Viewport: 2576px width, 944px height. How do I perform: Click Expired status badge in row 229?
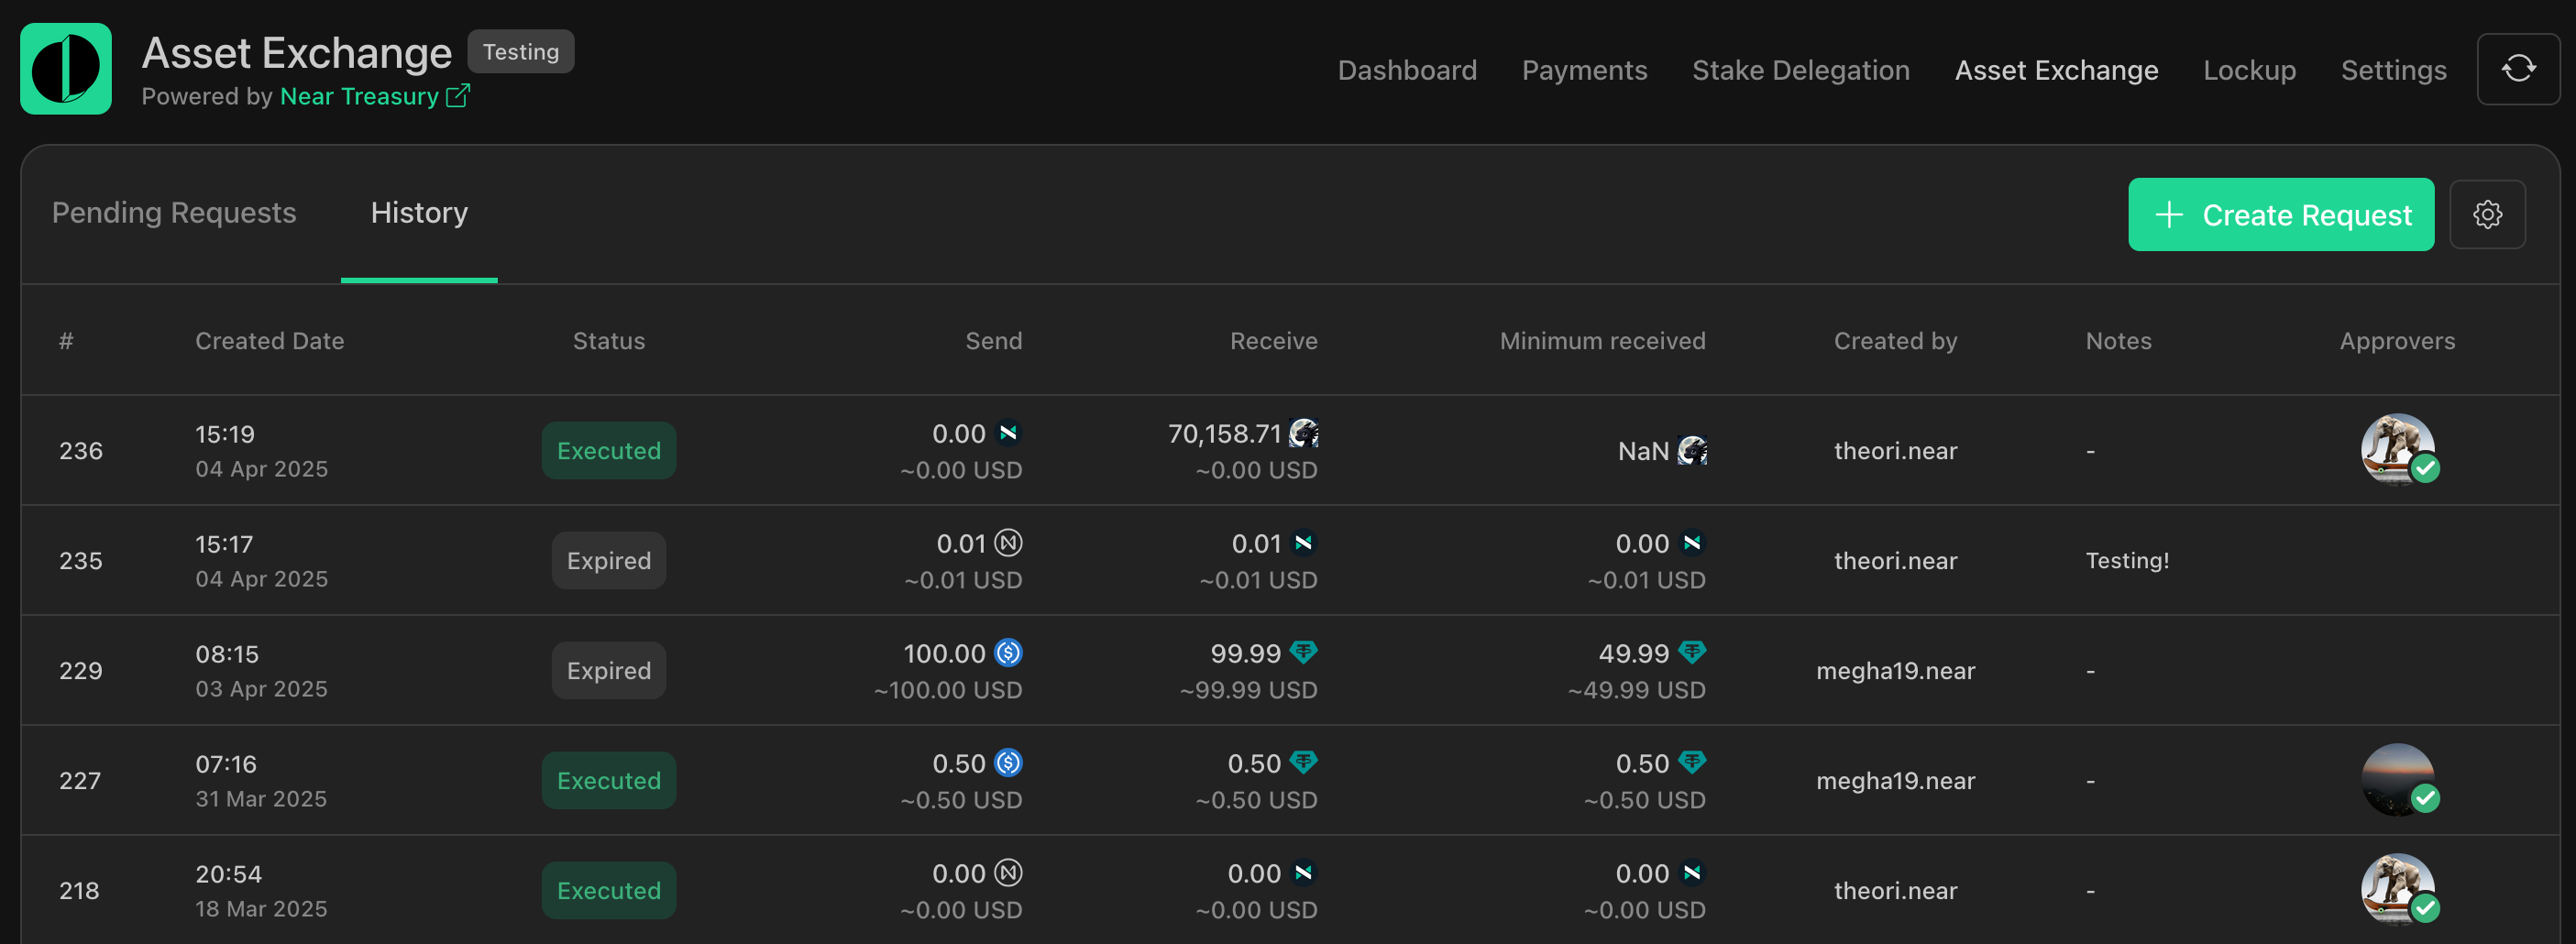(608, 671)
